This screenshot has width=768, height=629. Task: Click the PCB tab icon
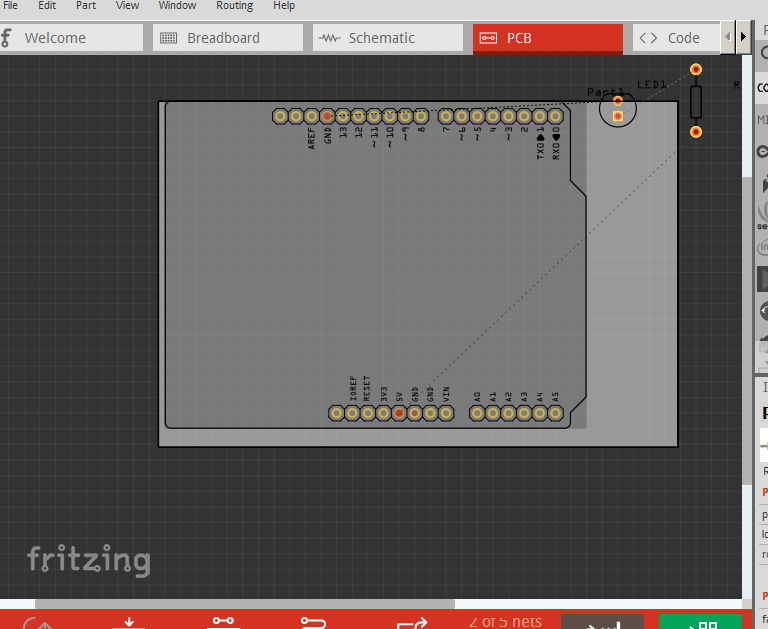pyautogui.click(x=488, y=38)
